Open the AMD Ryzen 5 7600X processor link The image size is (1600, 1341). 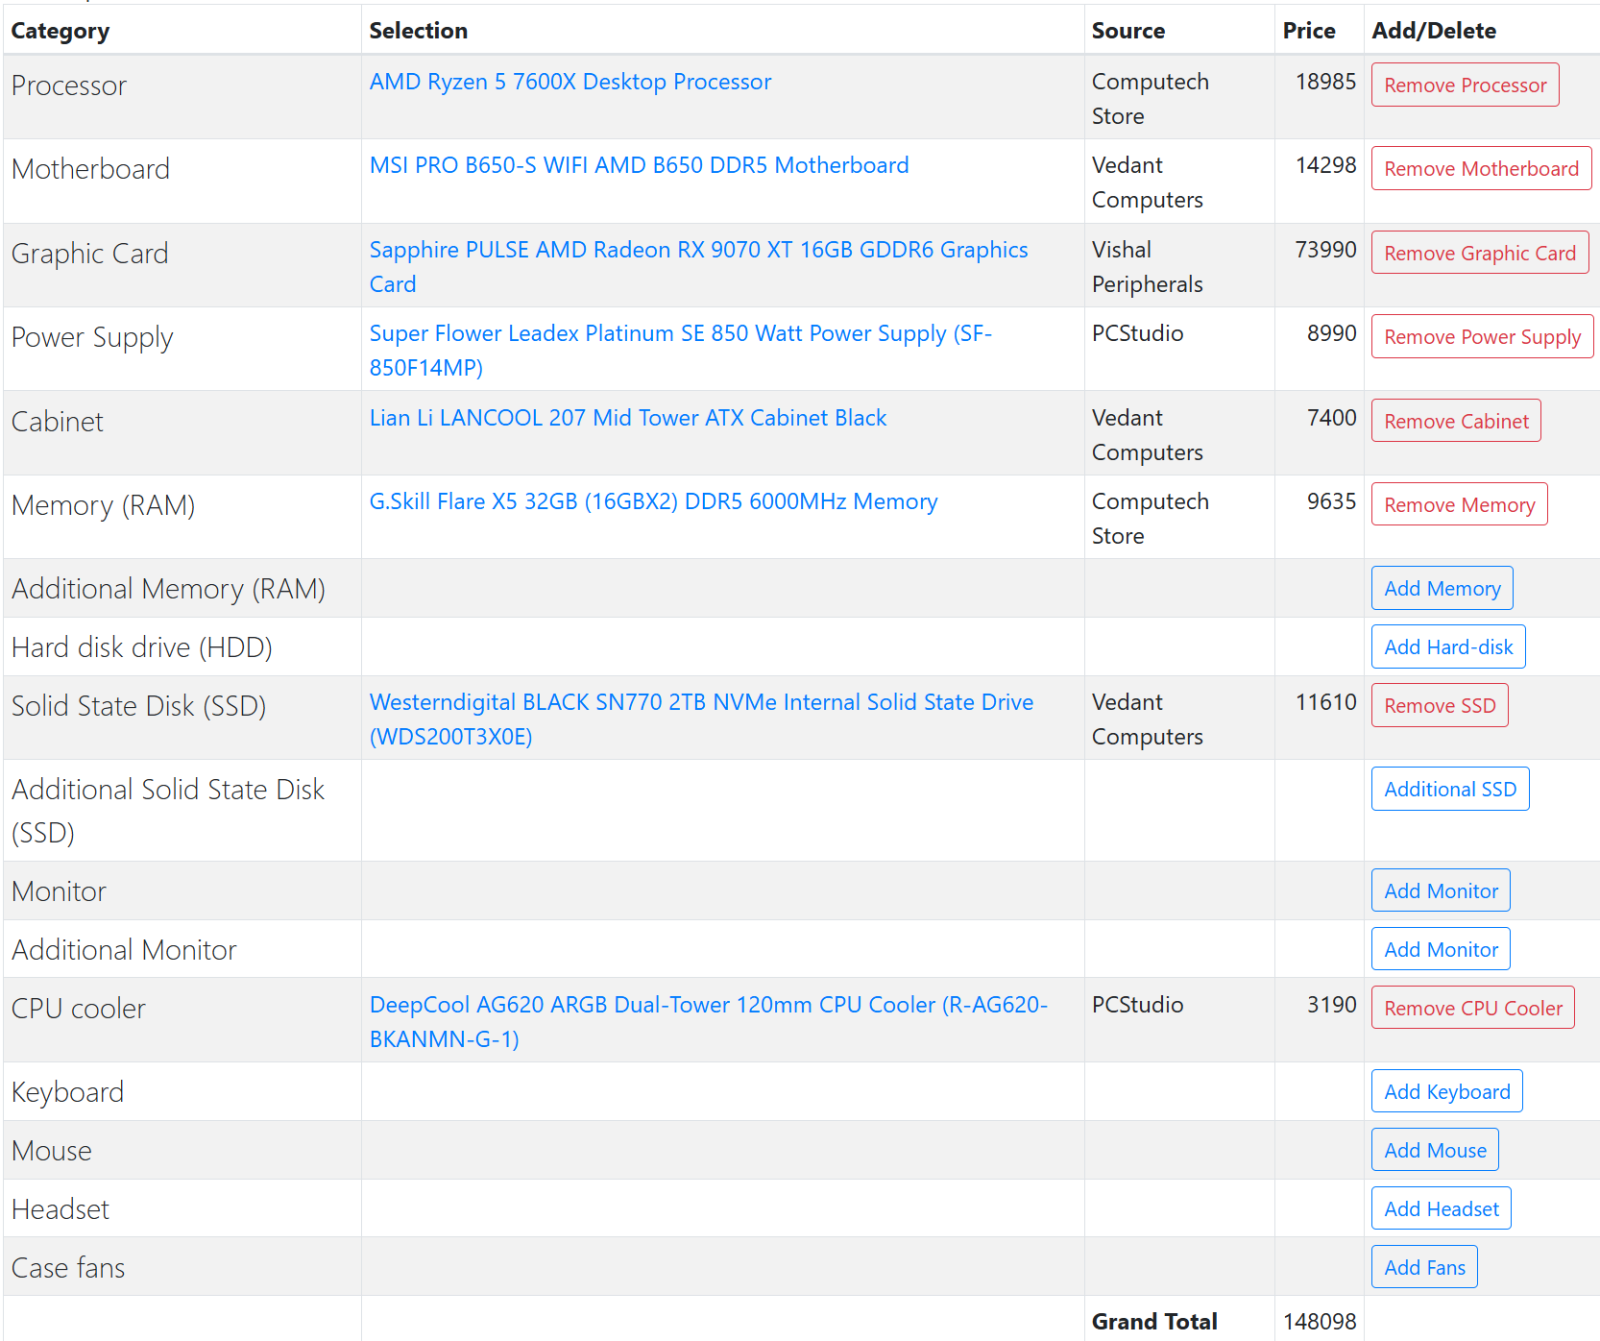[x=570, y=82]
